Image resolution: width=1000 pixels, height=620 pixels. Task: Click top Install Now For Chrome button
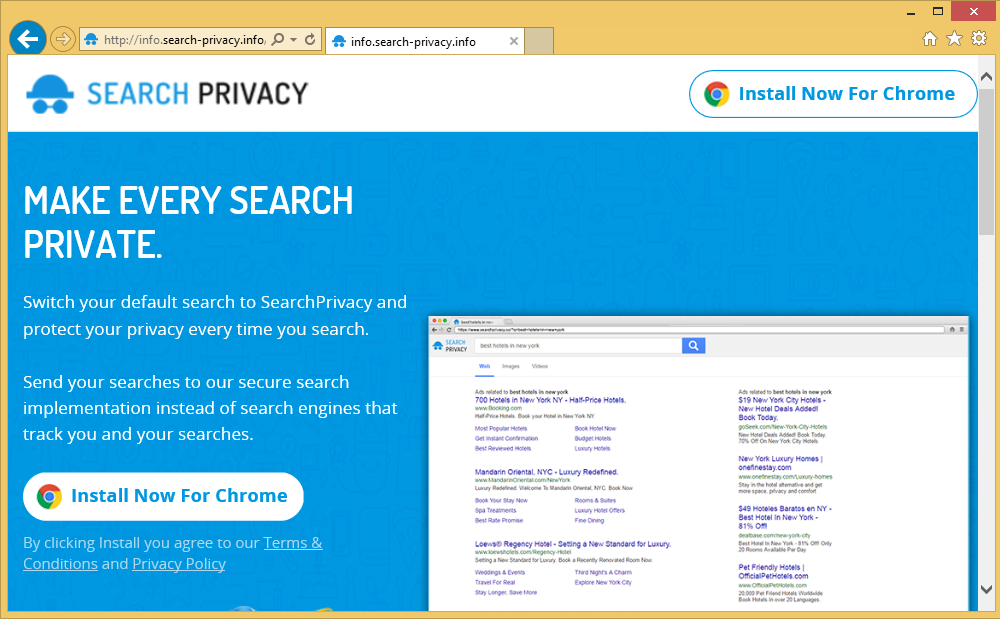pyautogui.click(x=833, y=94)
